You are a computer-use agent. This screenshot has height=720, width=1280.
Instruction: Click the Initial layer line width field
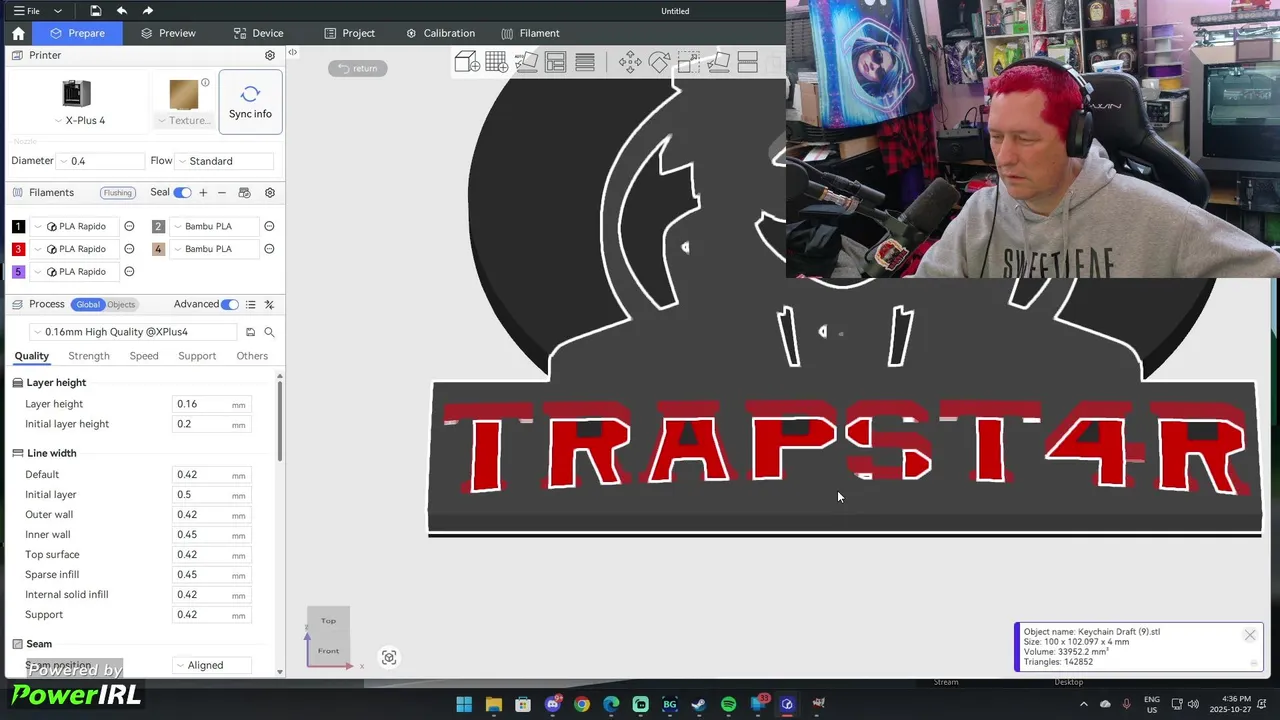click(211, 494)
